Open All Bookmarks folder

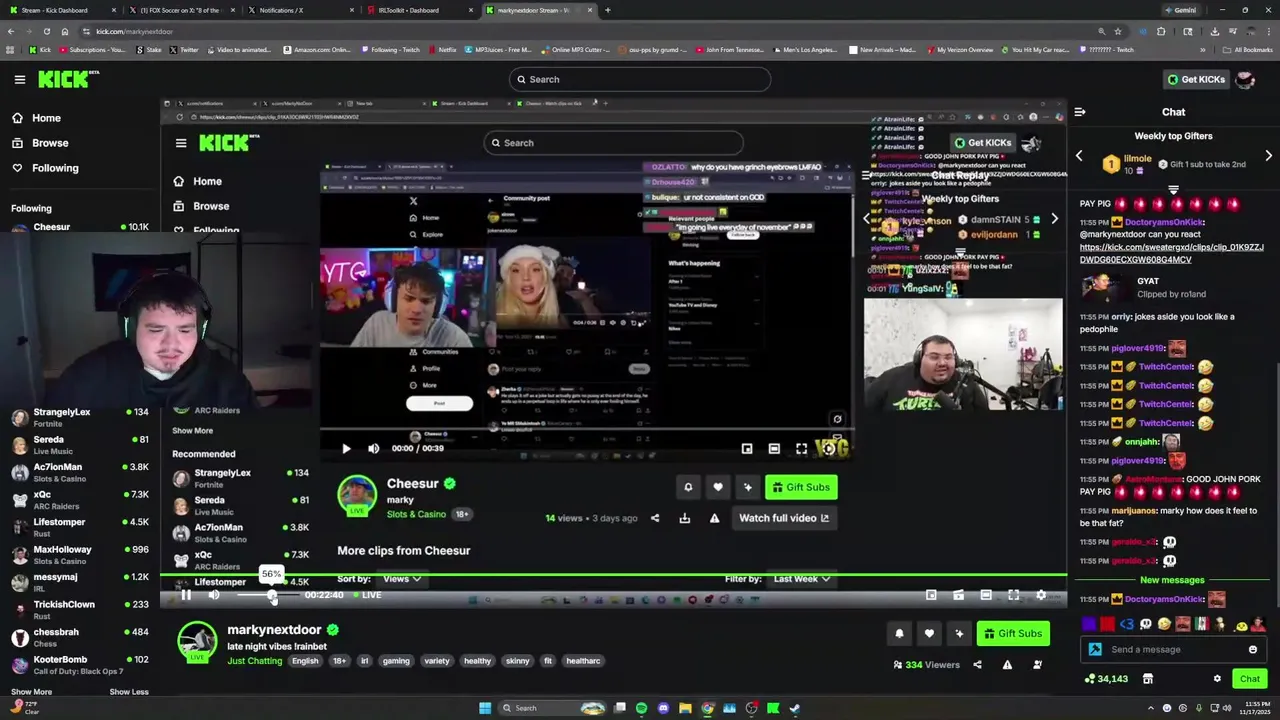[x=1247, y=50]
